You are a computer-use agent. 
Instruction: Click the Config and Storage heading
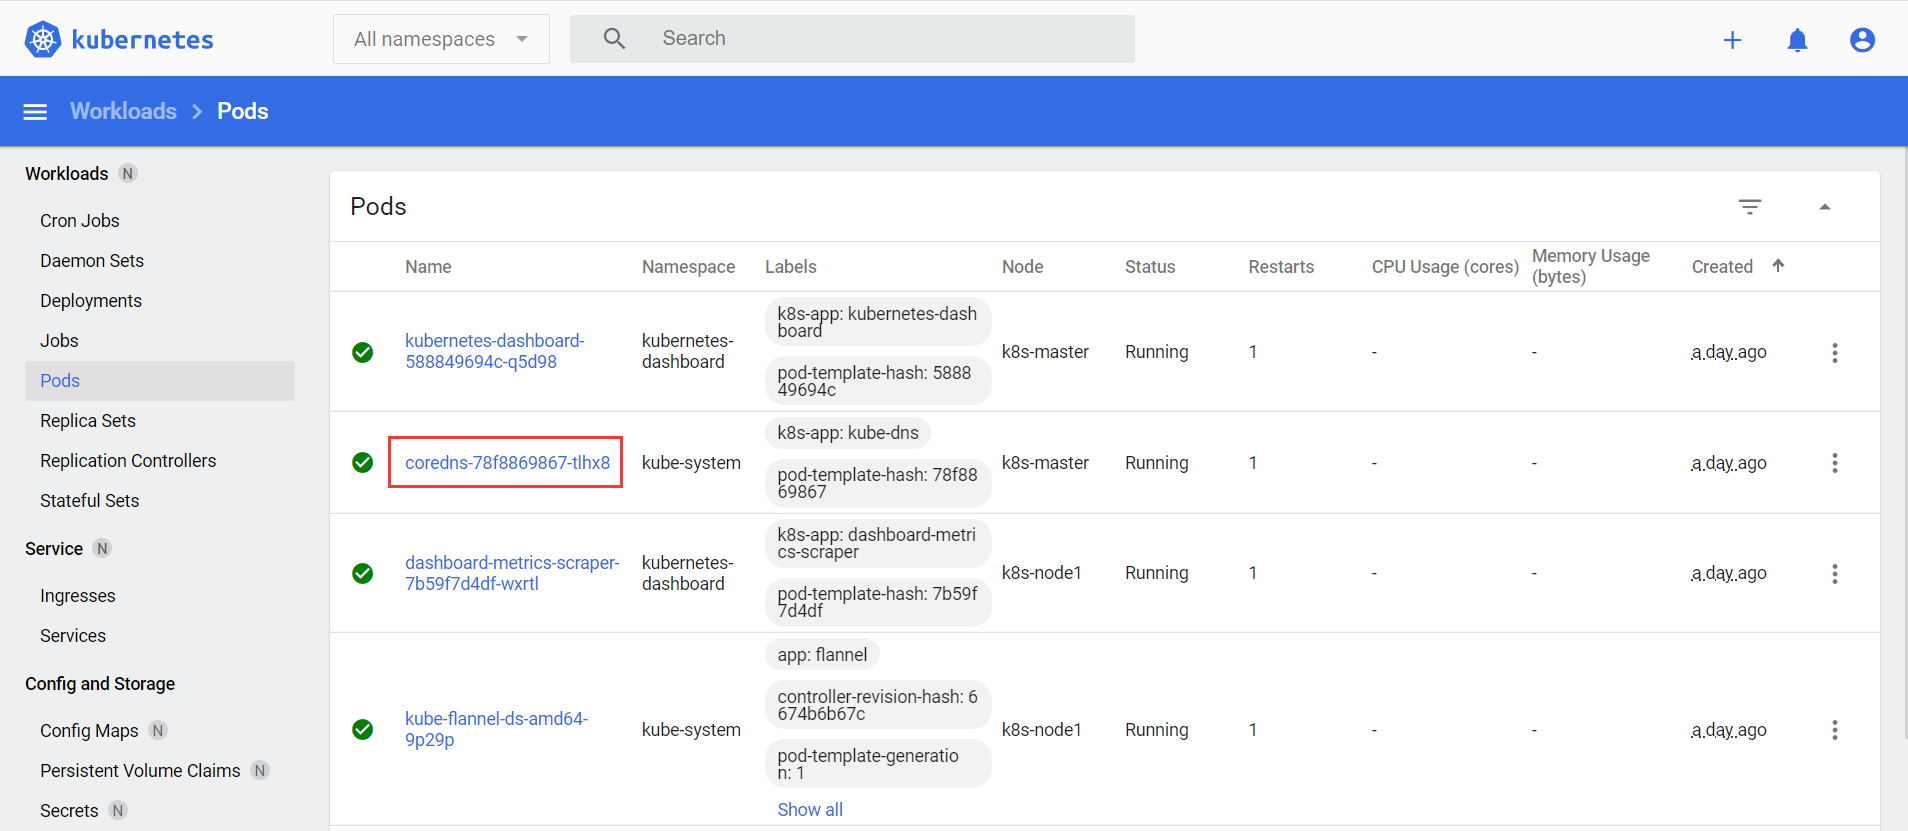click(x=100, y=684)
